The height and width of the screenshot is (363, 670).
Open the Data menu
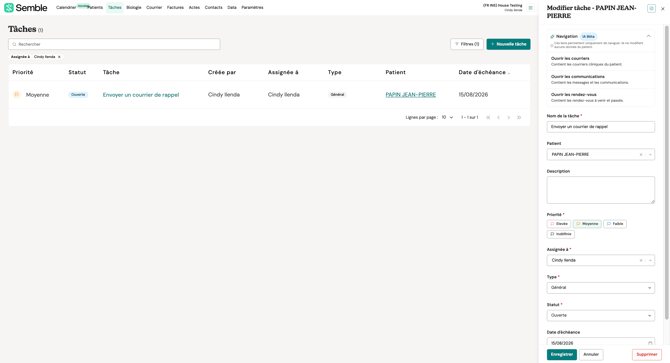point(232,8)
